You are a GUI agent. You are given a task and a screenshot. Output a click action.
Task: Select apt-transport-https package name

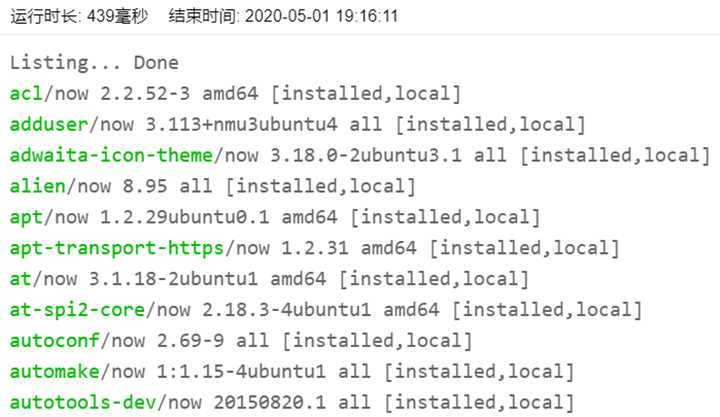pyautogui.click(x=117, y=248)
